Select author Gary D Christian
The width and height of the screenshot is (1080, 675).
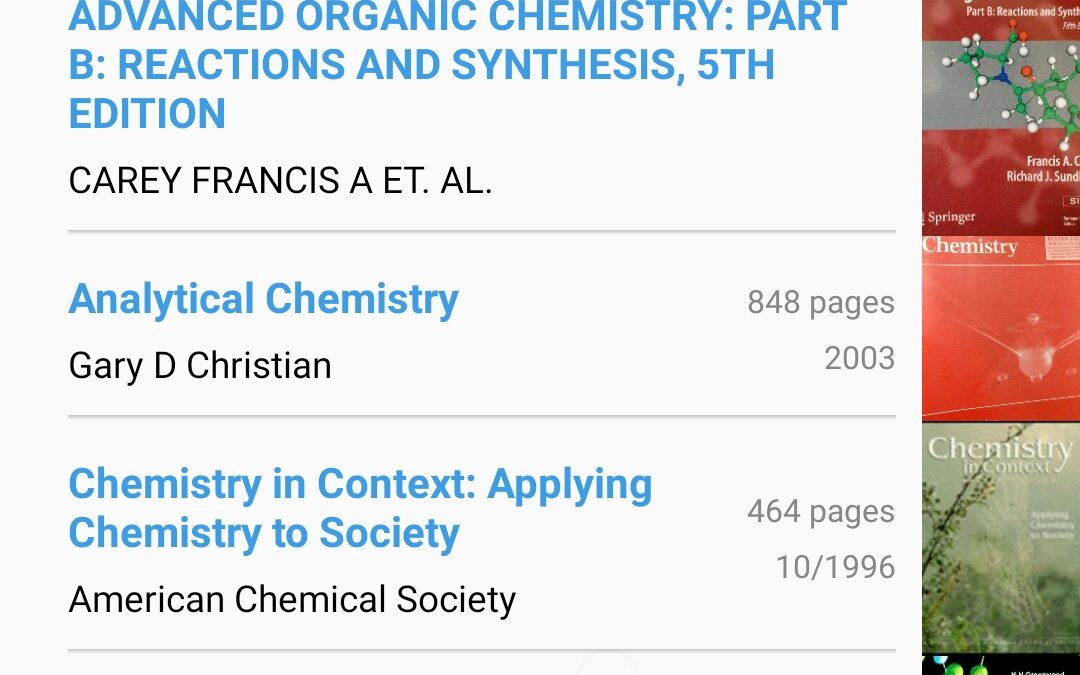coord(200,366)
